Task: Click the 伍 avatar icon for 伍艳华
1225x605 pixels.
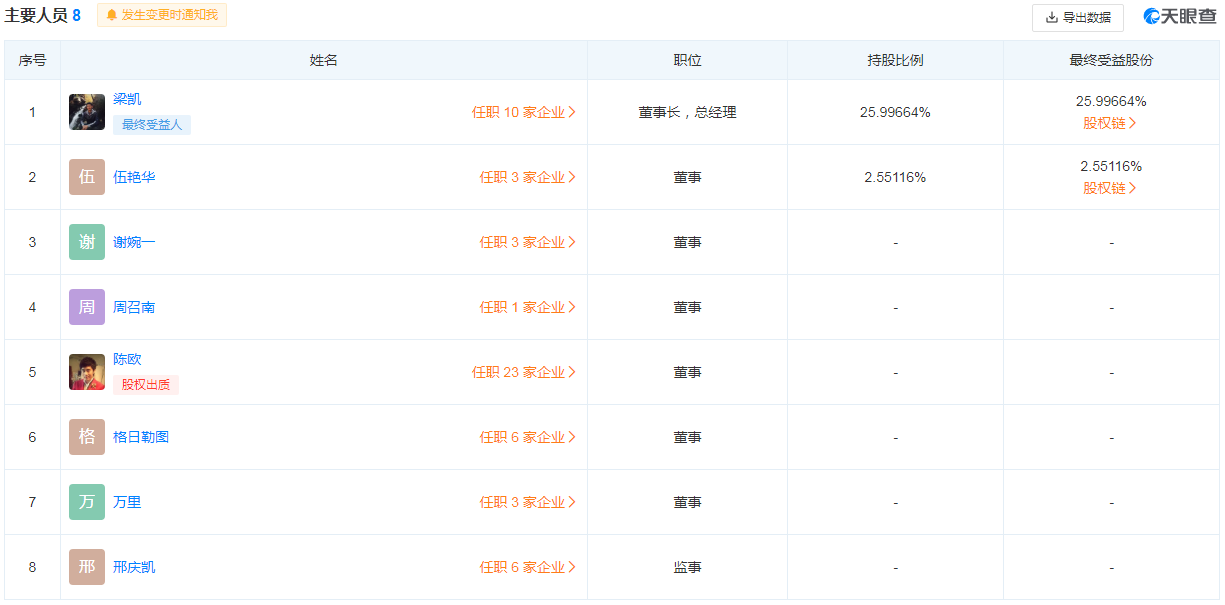Action: (x=87, y=177)
